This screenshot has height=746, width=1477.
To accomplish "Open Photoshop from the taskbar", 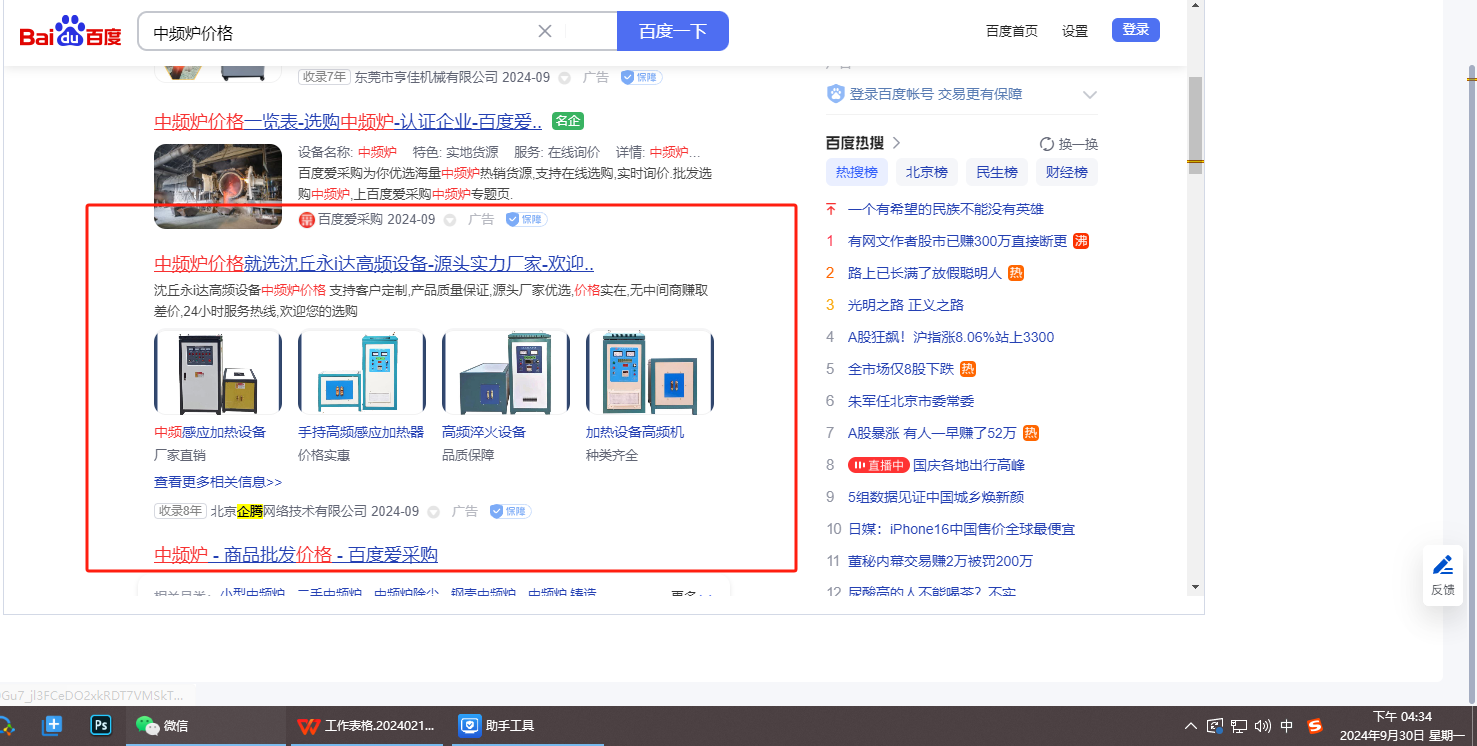I will [x=101, y=725].
